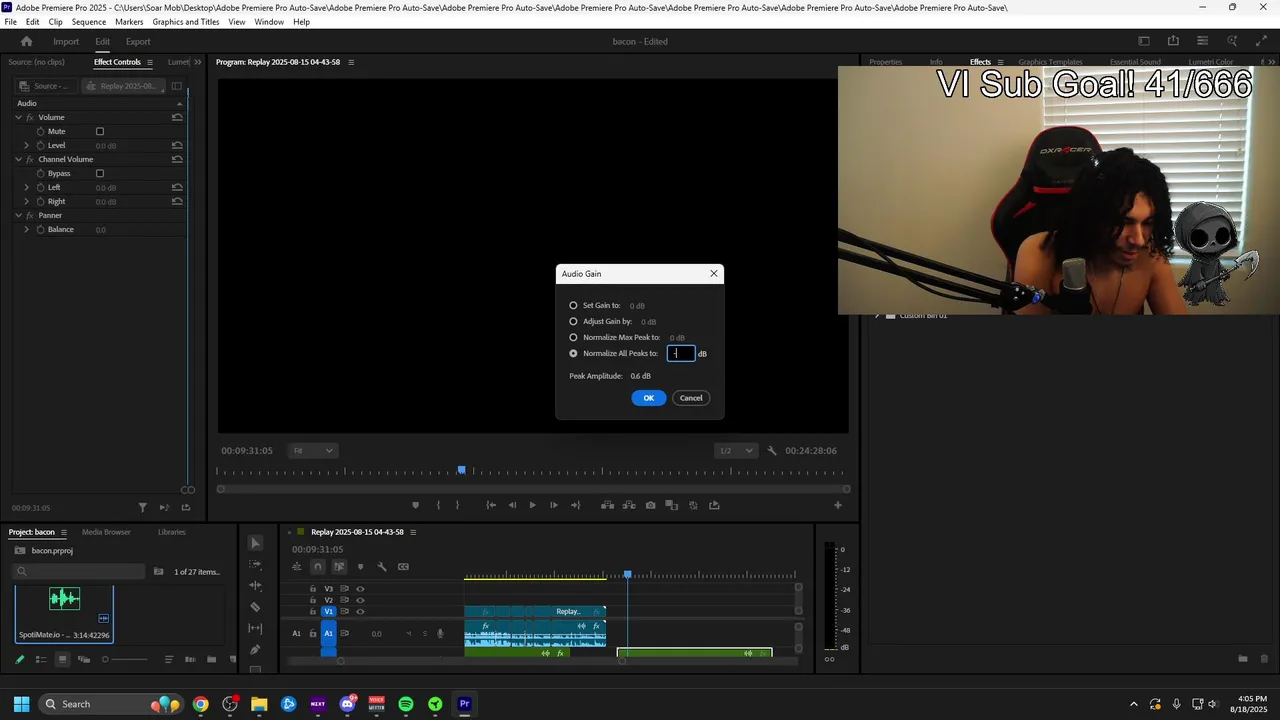Image resolution: width=1280 pixels, height=720 pixels.
Task: Toggle V2 track output eye
Action: 360,600
